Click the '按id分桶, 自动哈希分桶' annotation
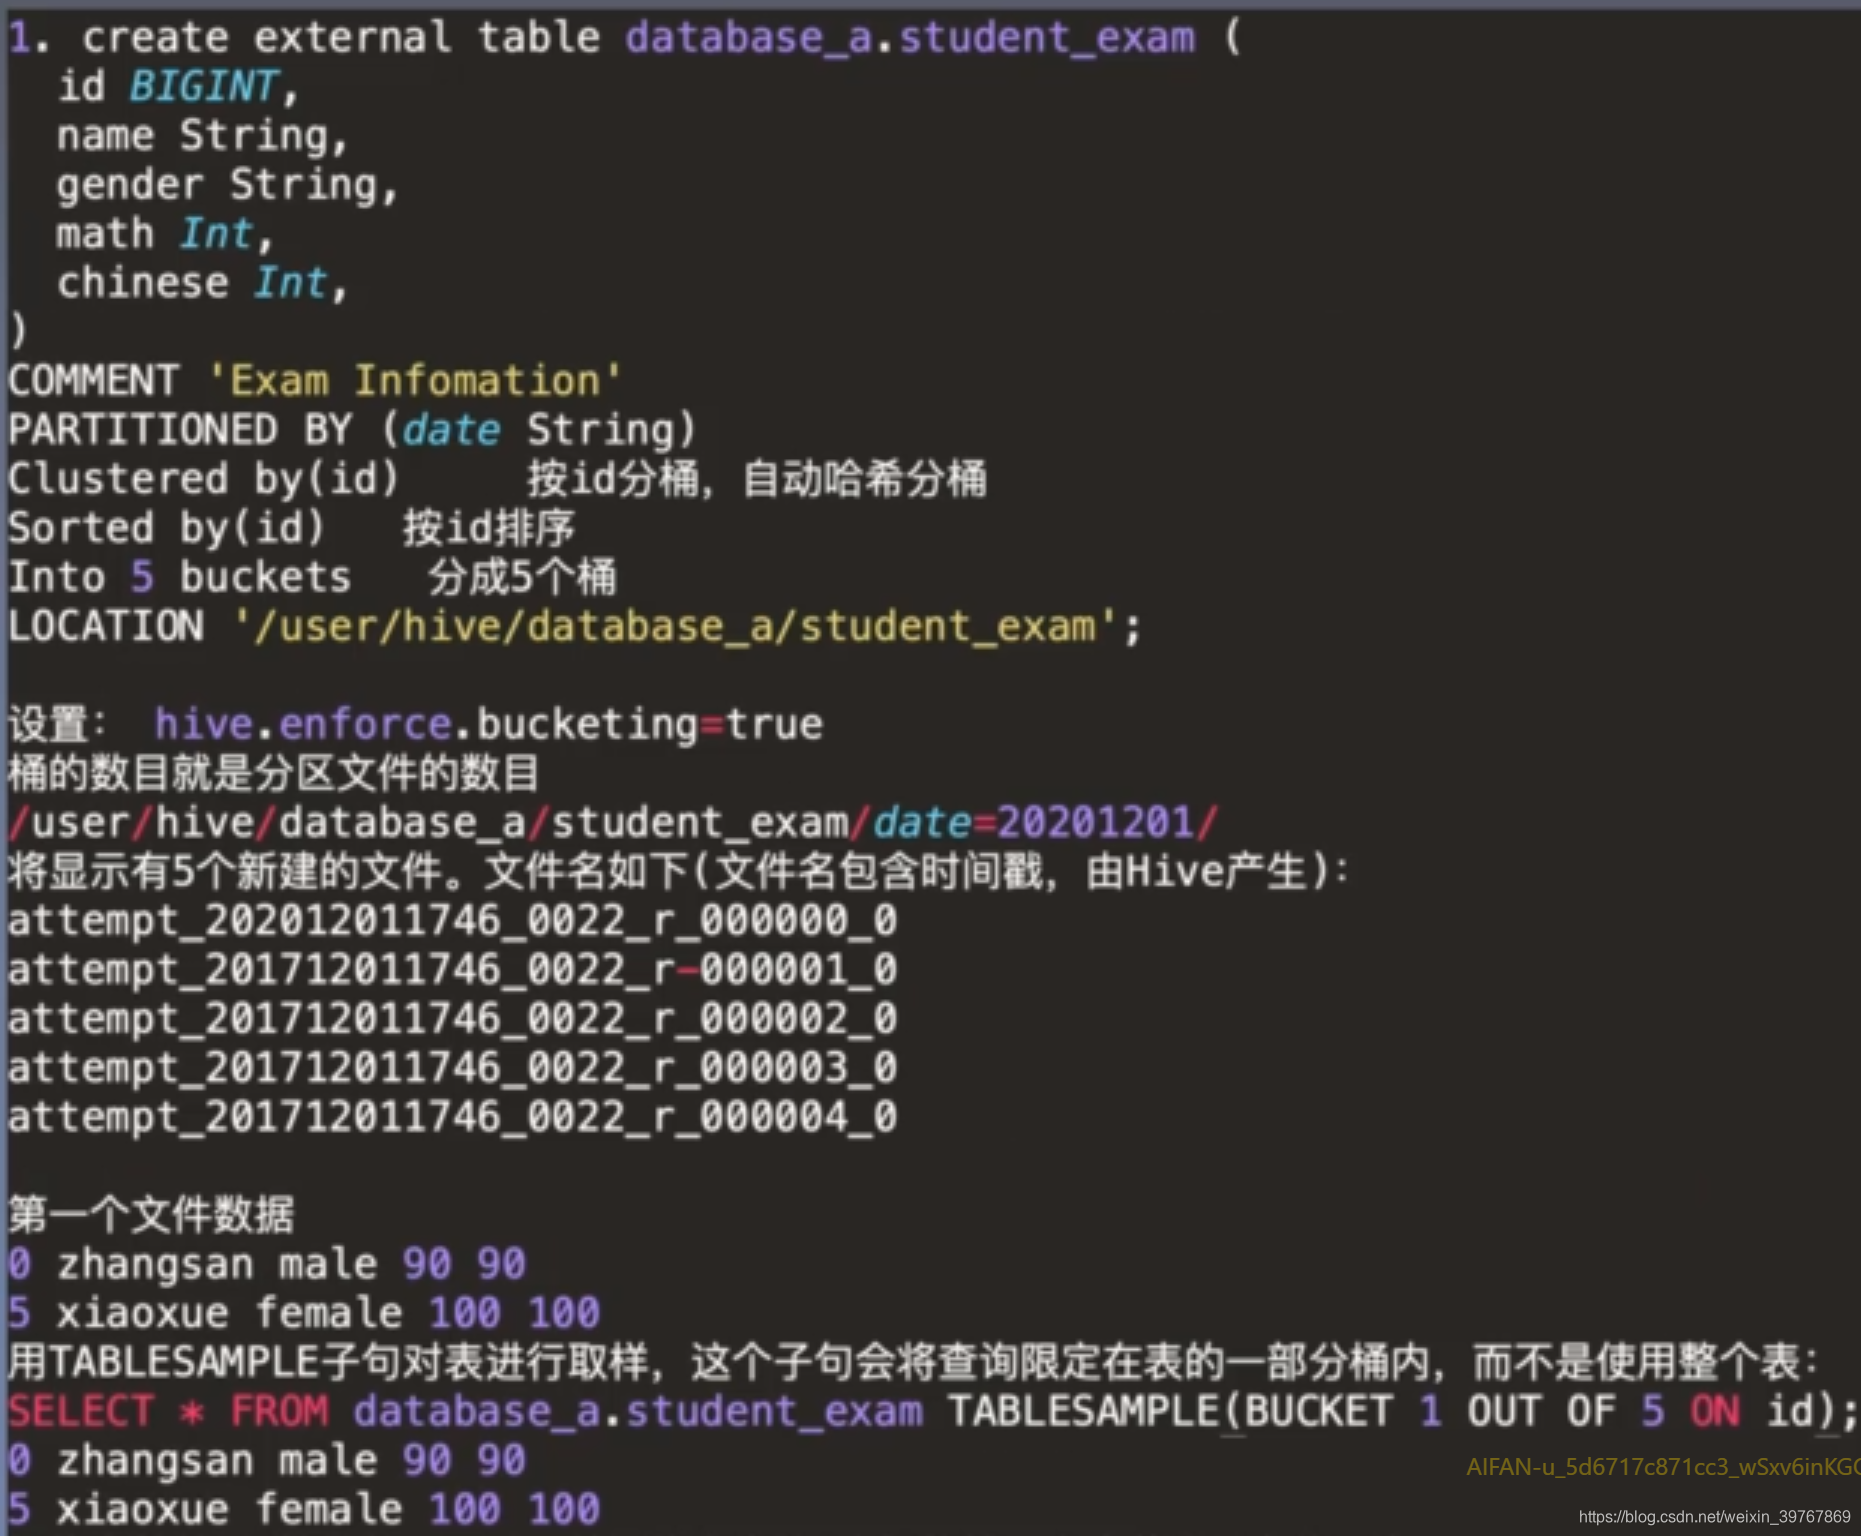1861x1536 pixels. (757, 479)
